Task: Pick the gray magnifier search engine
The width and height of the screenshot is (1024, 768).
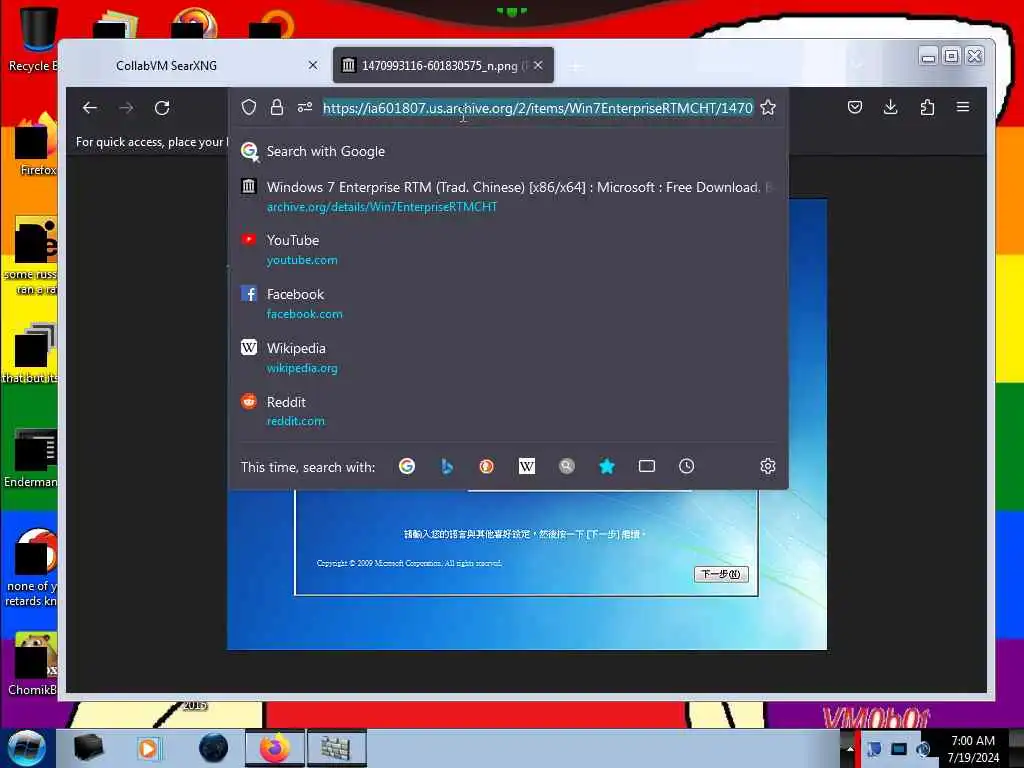Action: (x=566, y=466)
